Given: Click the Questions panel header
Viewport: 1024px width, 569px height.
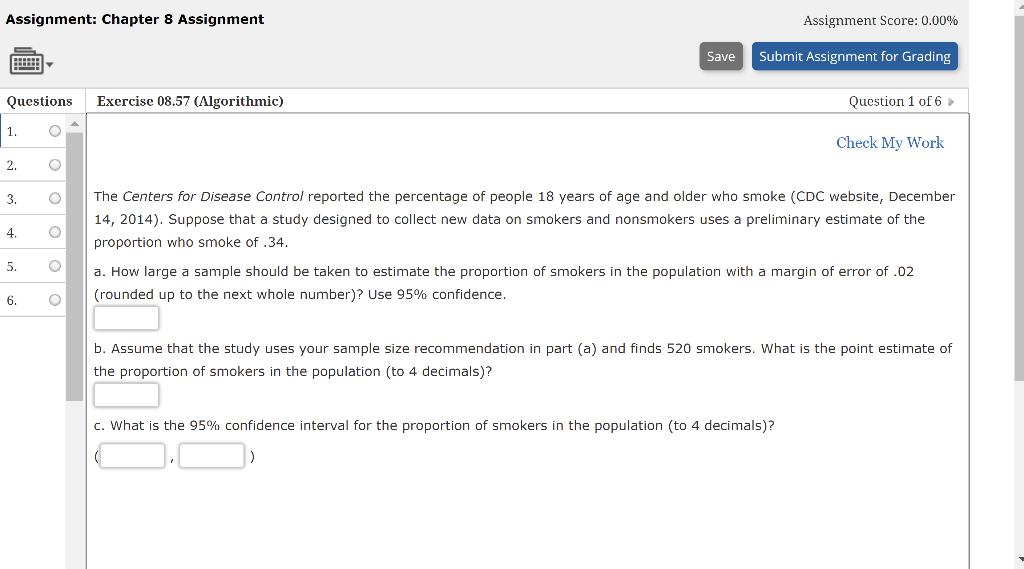Looking at the screenshot, I should (40, 101).
